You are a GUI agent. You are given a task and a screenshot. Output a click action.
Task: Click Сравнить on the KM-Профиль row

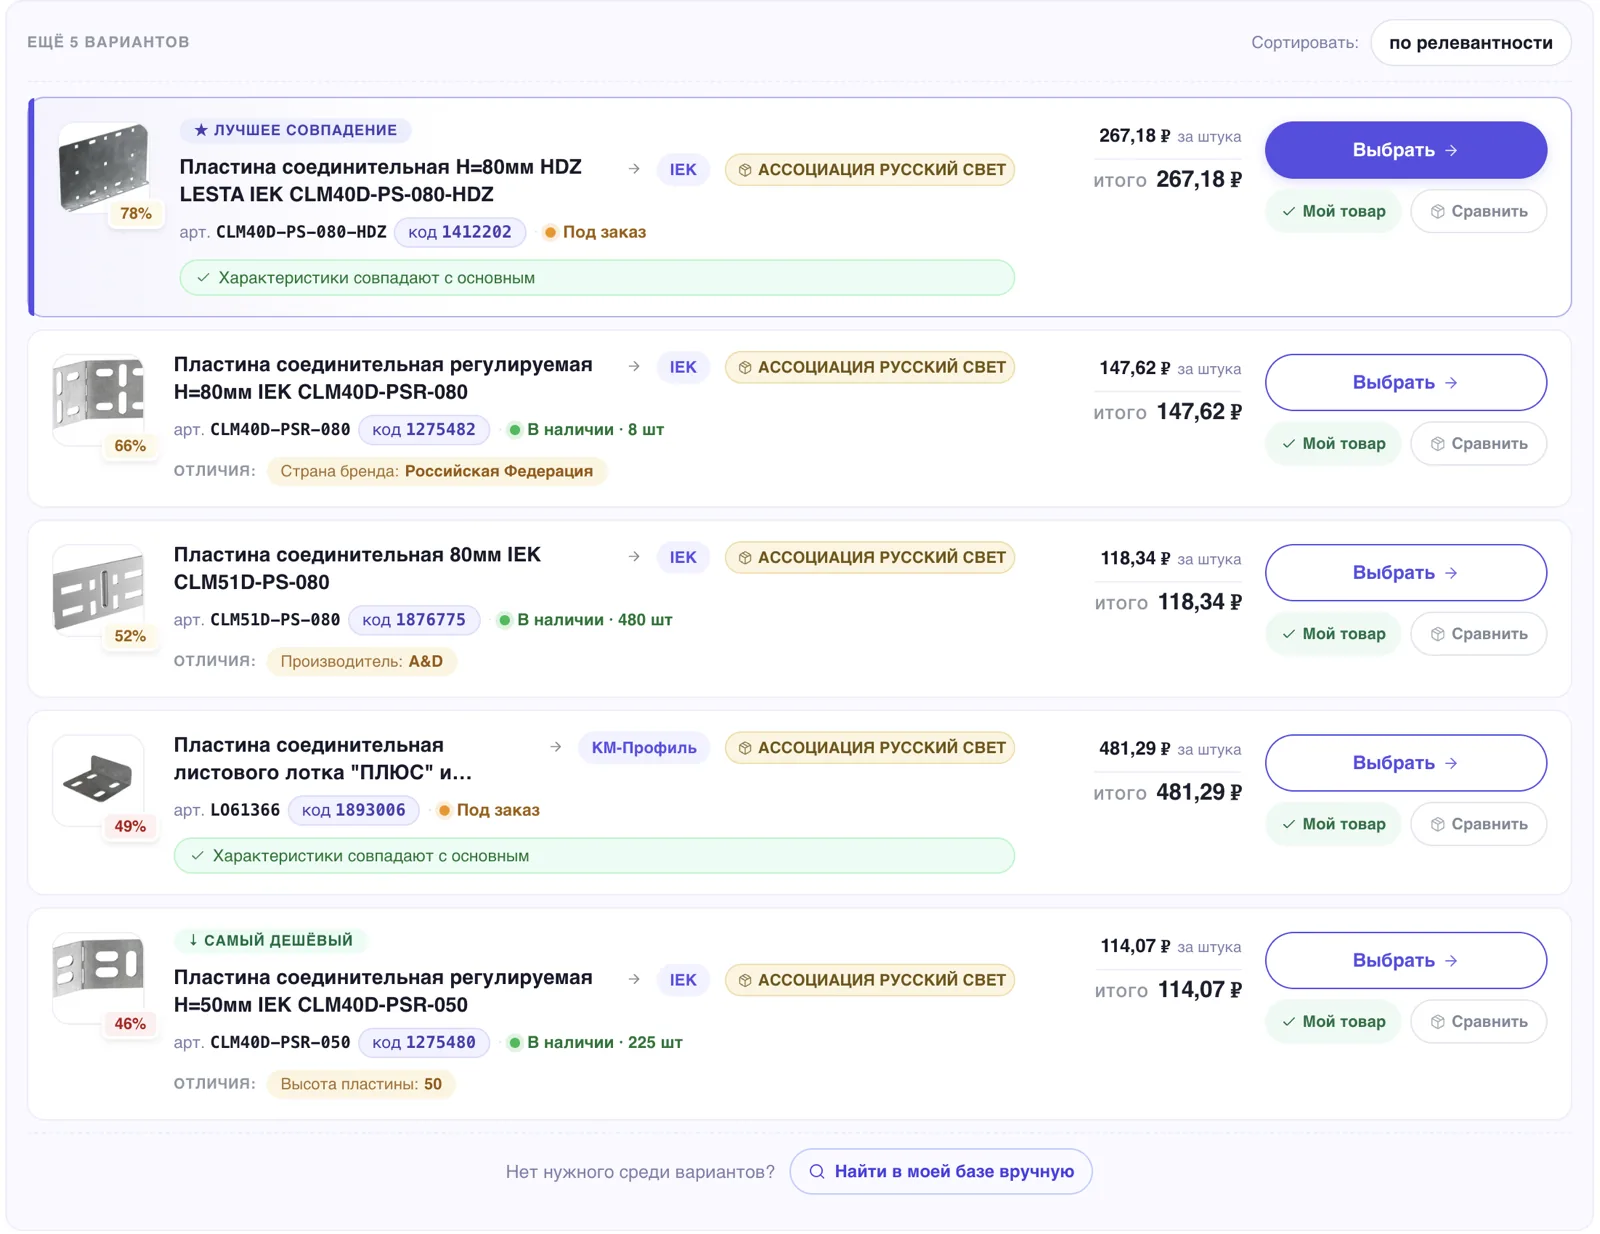(x=1478, y=824)
